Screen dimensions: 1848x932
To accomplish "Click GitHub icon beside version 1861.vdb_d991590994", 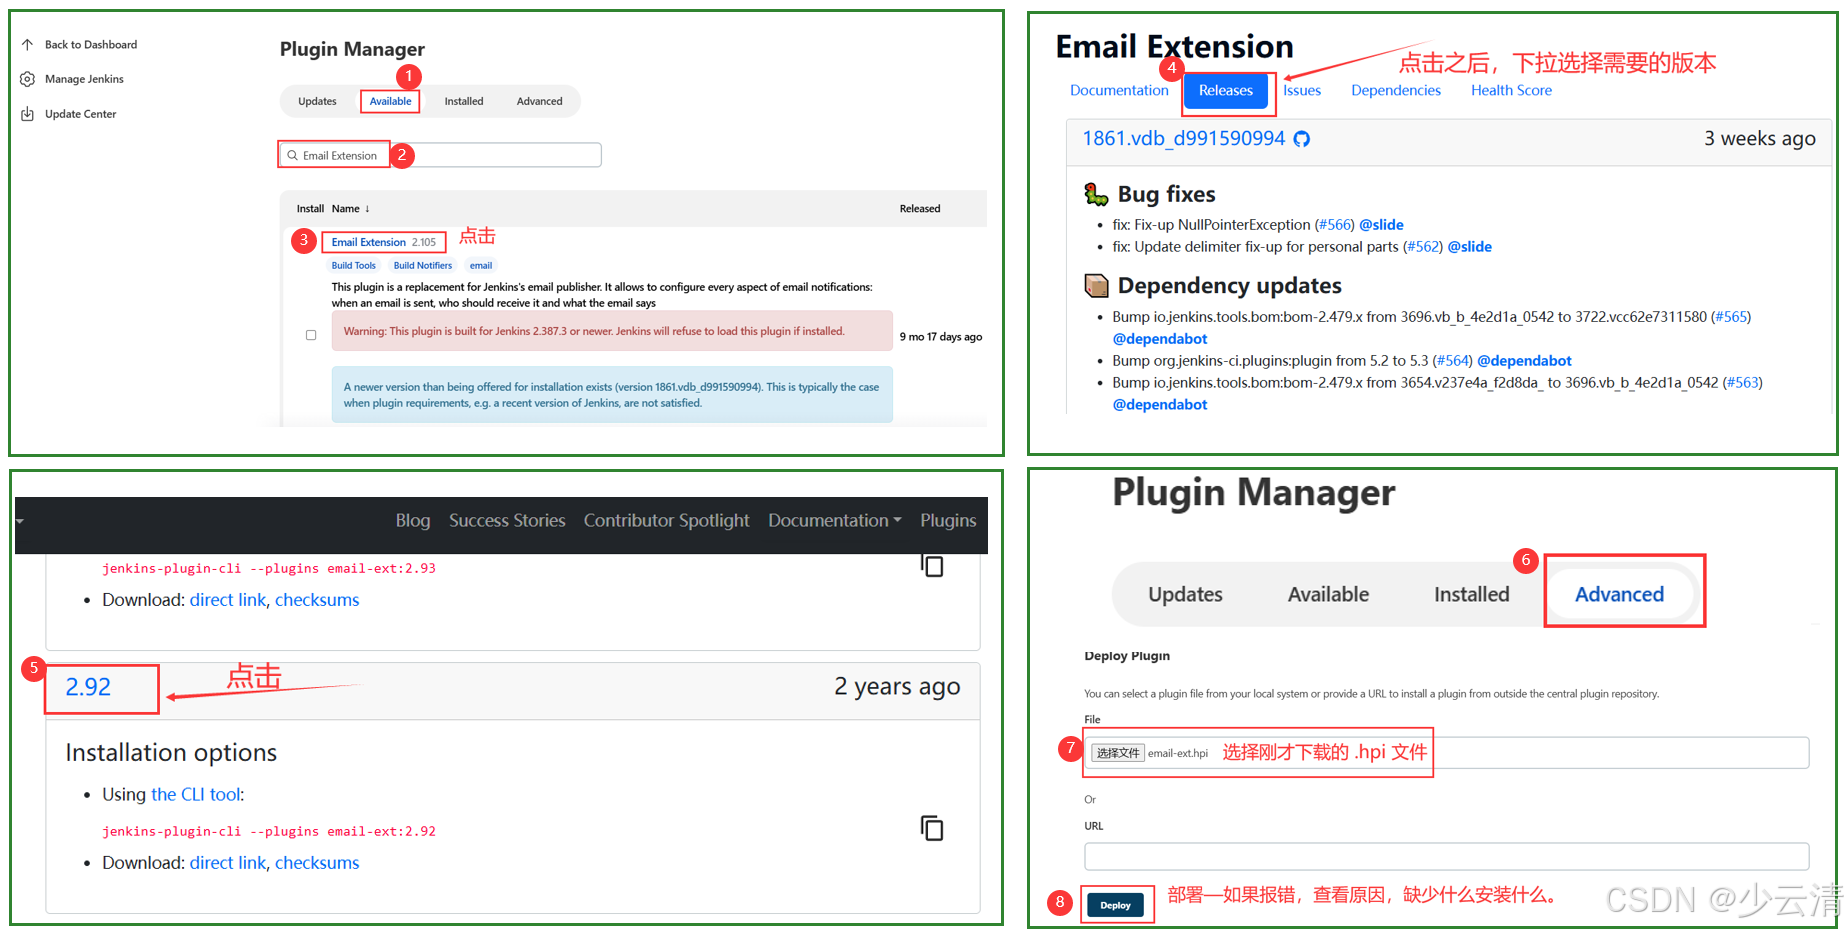I will pos(1302,139).
